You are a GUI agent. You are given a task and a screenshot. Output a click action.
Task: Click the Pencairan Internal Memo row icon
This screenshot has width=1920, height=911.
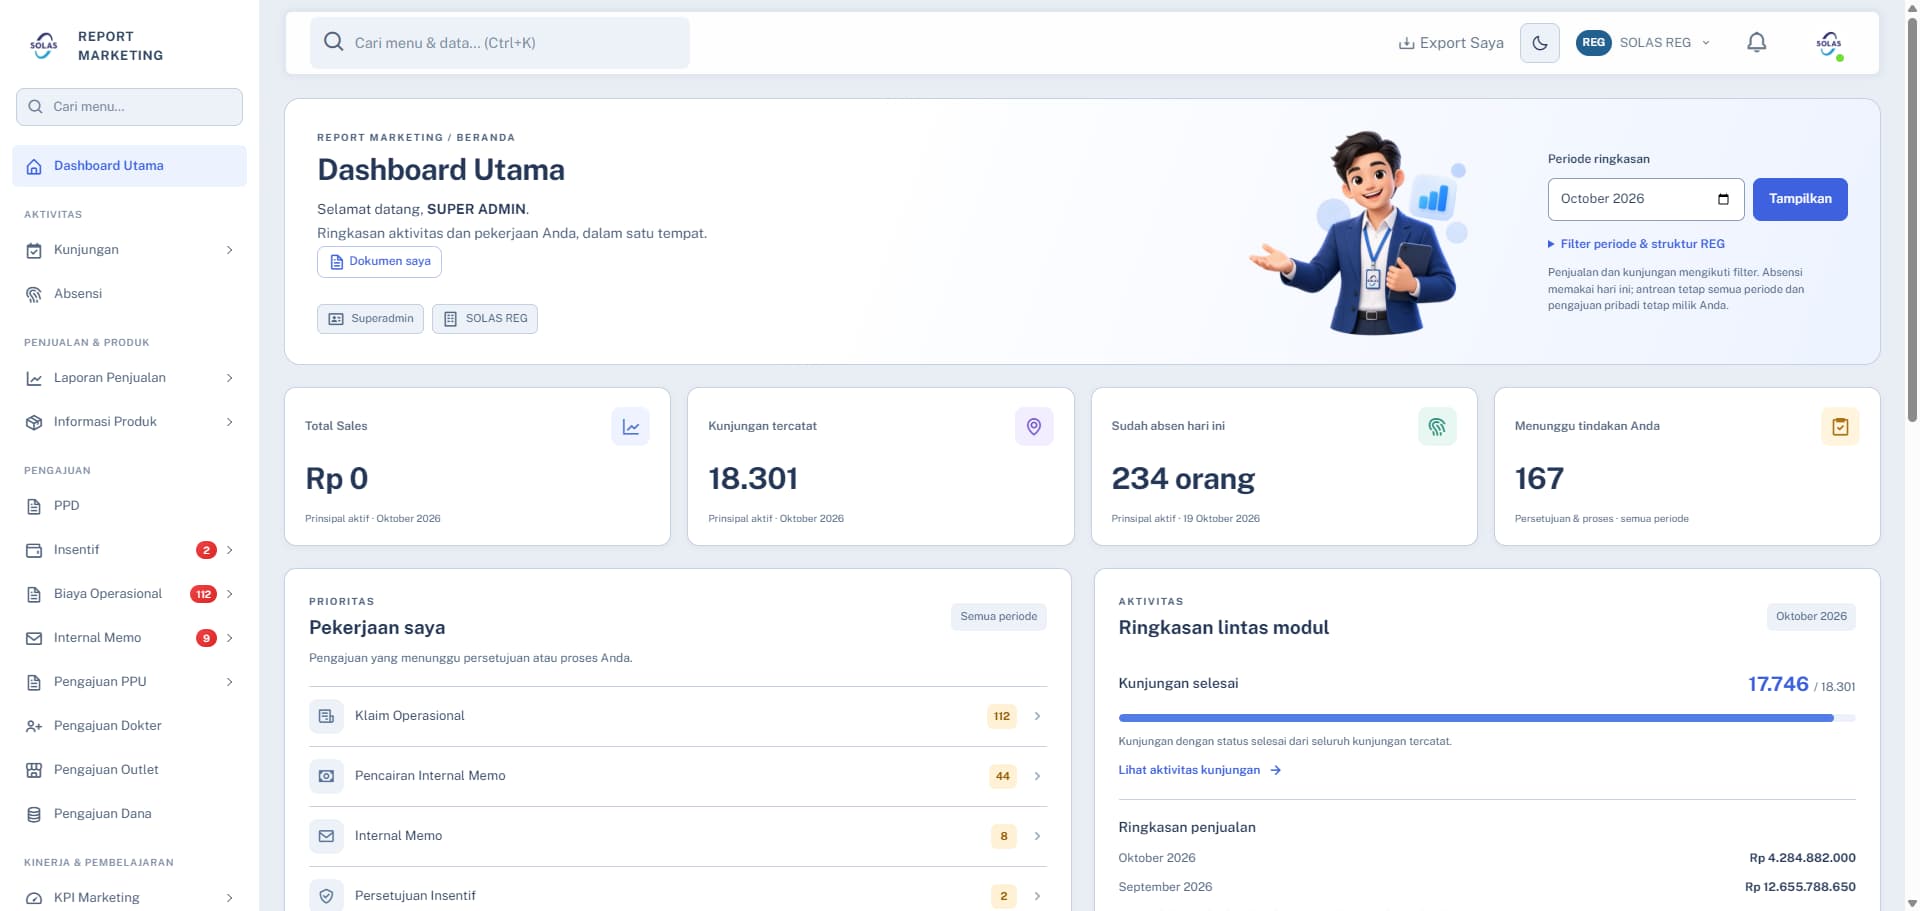tap(326, 776)
